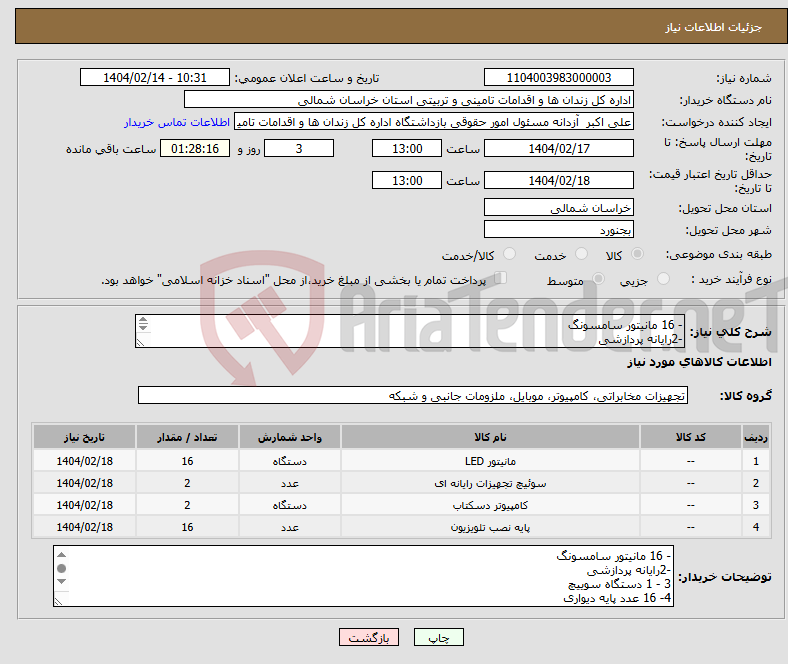
Task: Click the announcement date field 1404/02/14 - 10:31
Action: point(155,77)
